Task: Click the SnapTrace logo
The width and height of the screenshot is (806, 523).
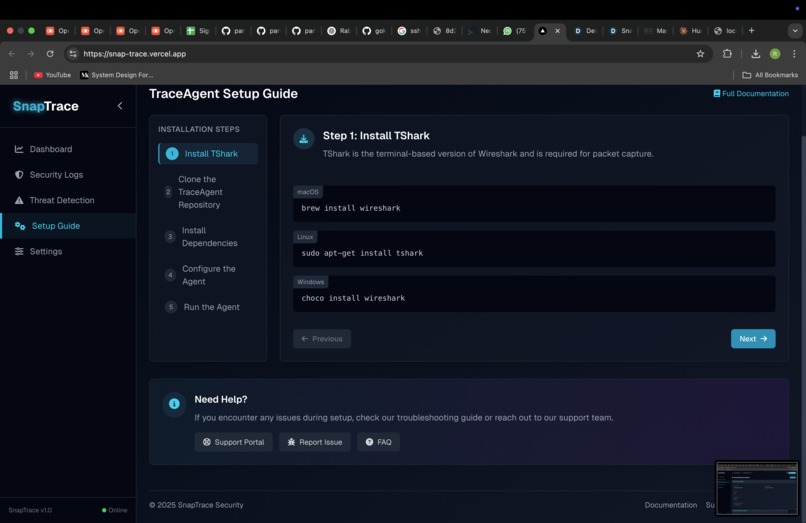Action: pos(46,106)
